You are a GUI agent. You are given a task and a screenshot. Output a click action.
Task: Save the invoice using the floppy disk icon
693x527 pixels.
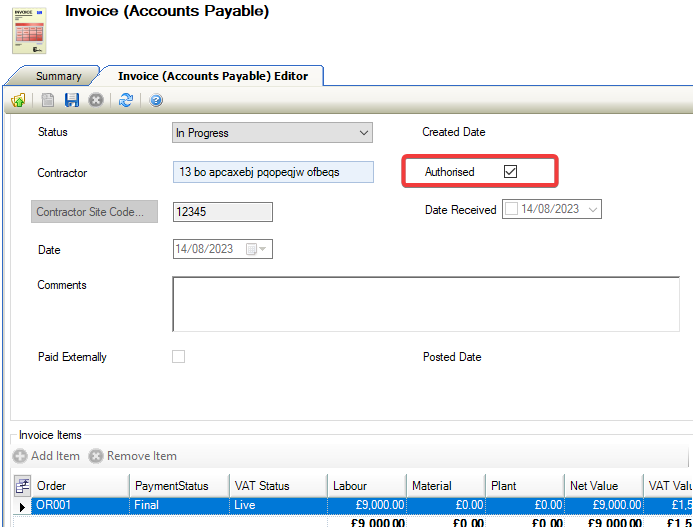tap(72, 100)
